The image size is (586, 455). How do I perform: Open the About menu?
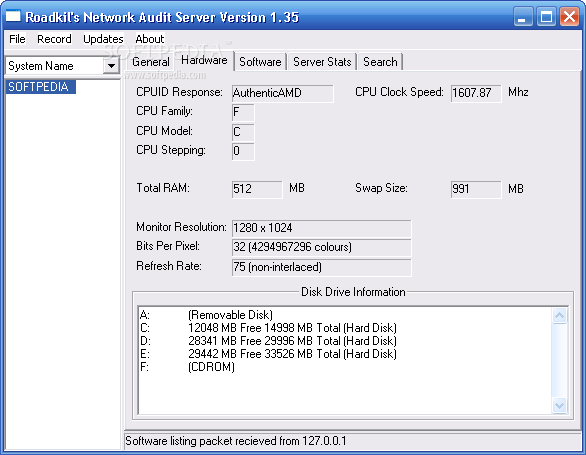(x=149, y=39)
